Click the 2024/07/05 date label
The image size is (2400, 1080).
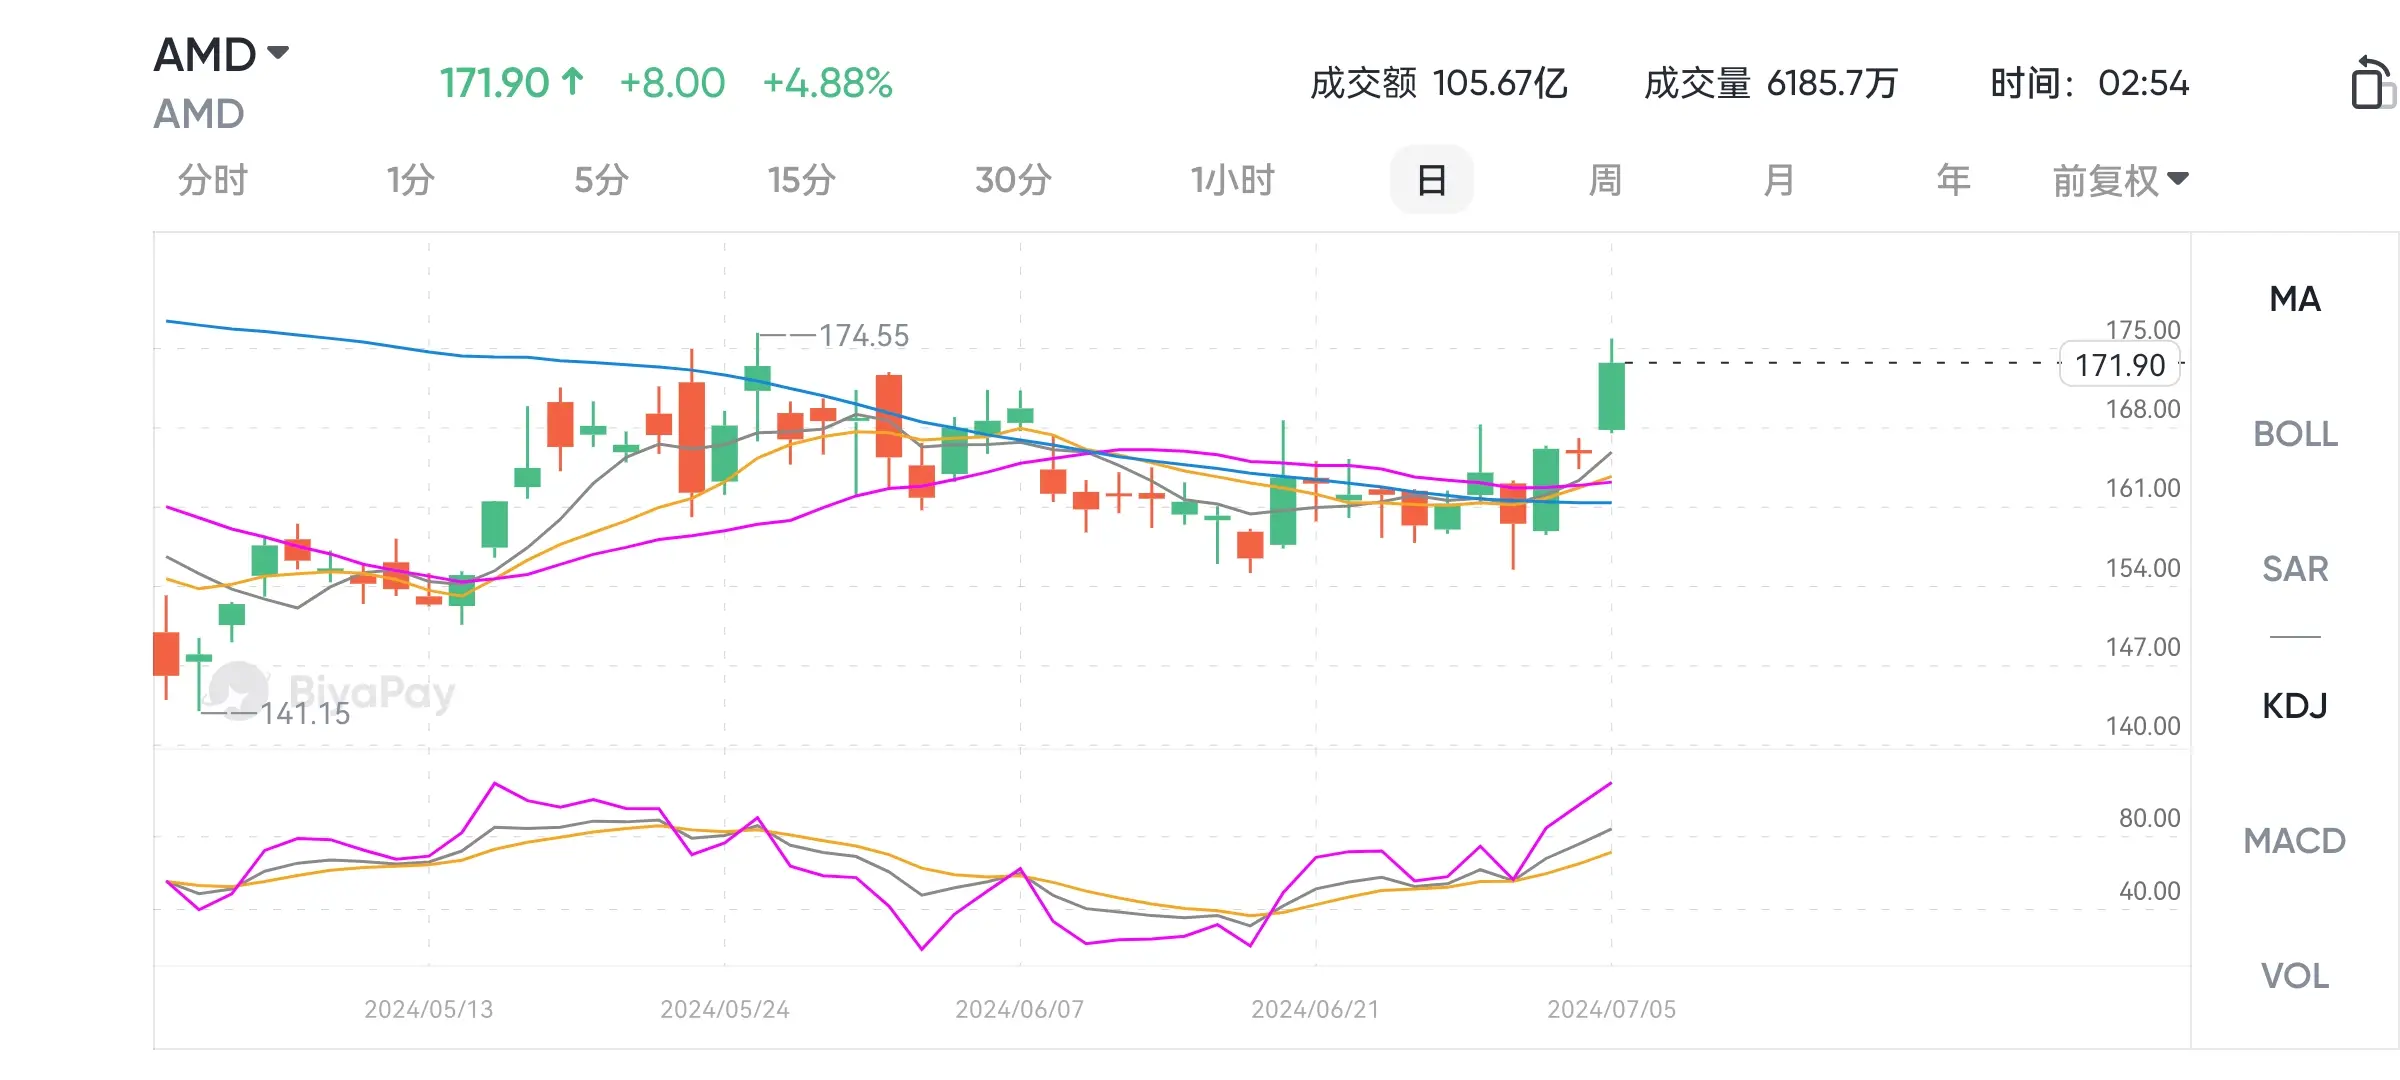click(1611, 1009)
